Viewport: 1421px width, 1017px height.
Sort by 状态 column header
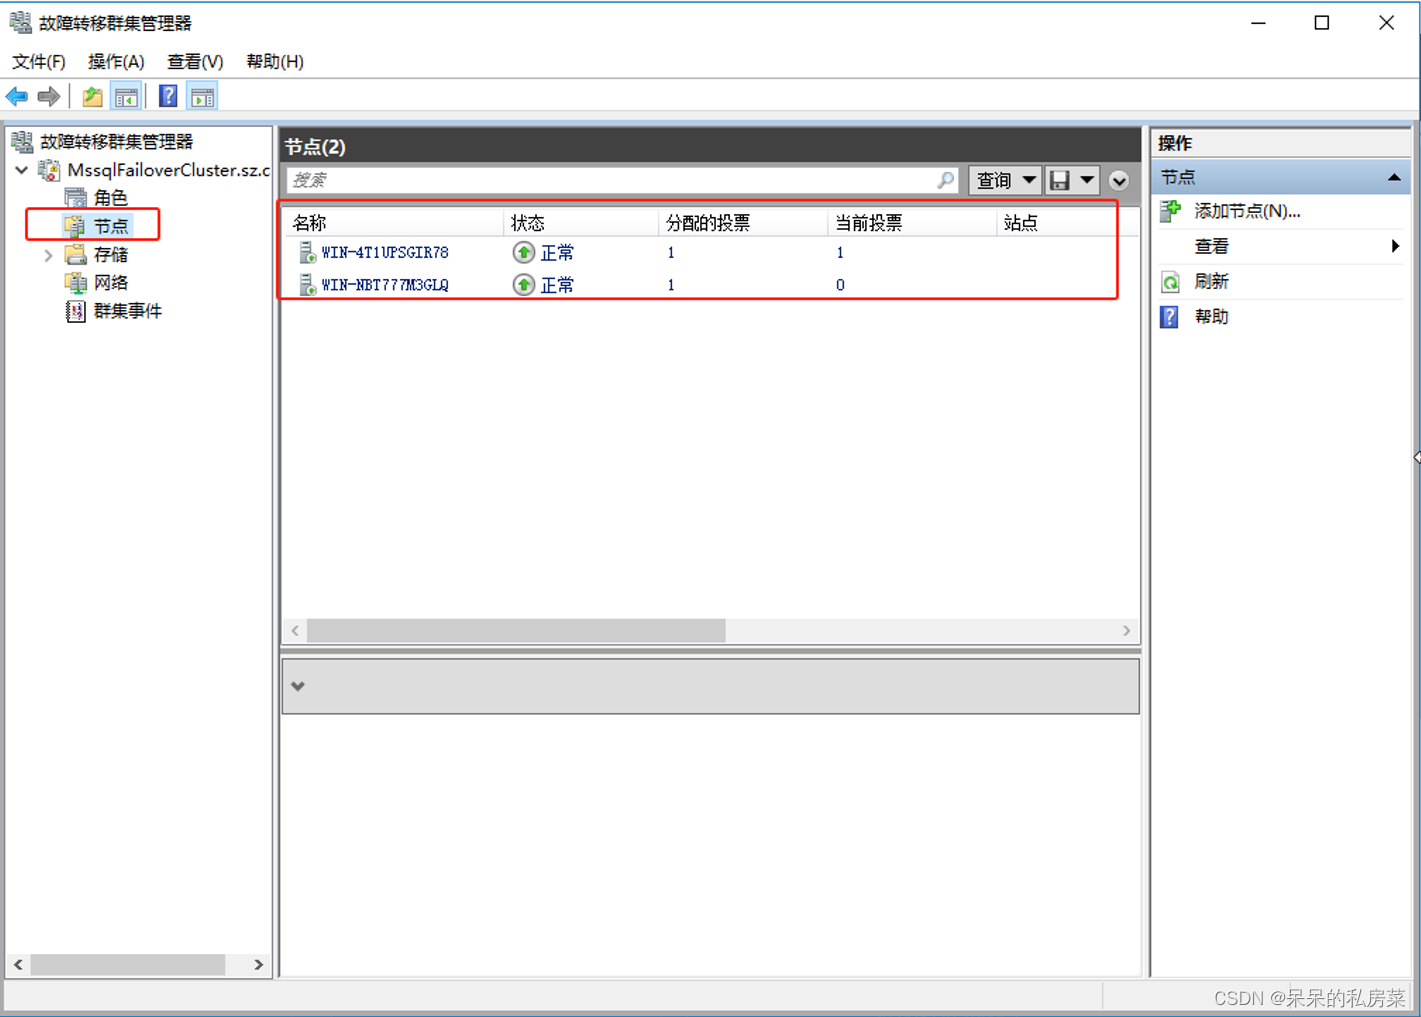[x=528, y=223]
